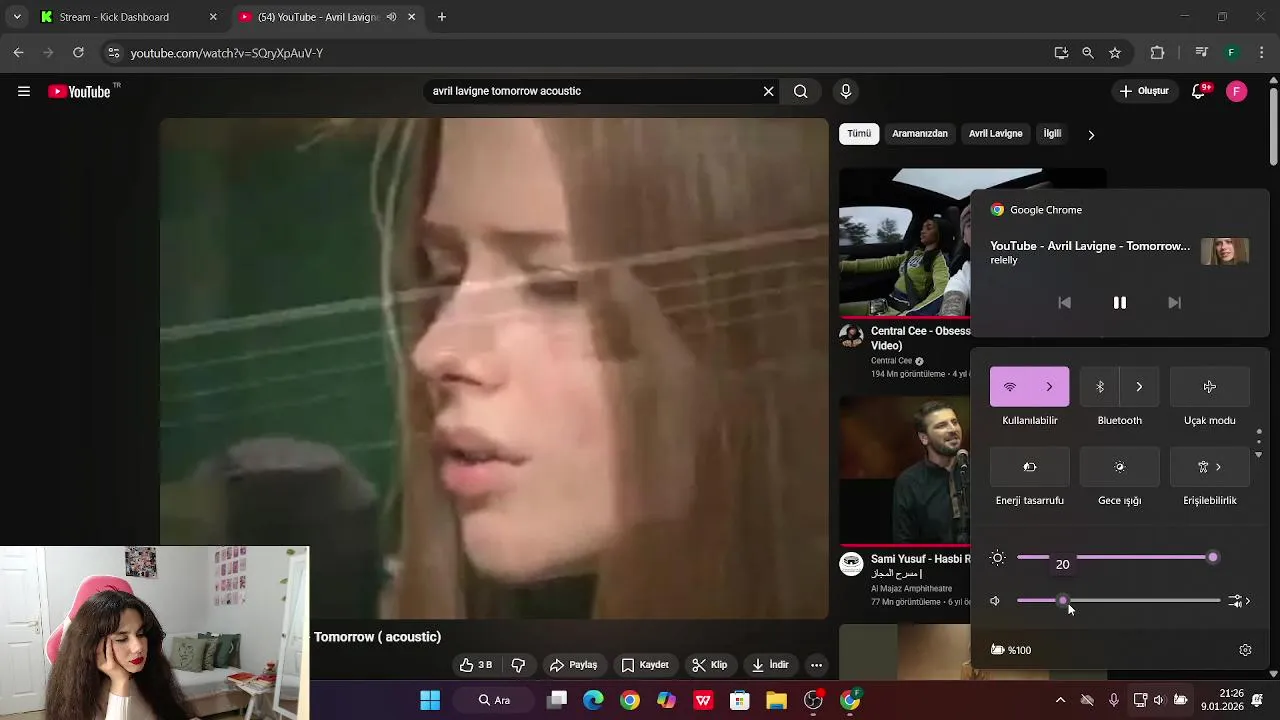Clear the YouTube search box text
Viewport: 1280px width, 720px height.
click(768, 91)
